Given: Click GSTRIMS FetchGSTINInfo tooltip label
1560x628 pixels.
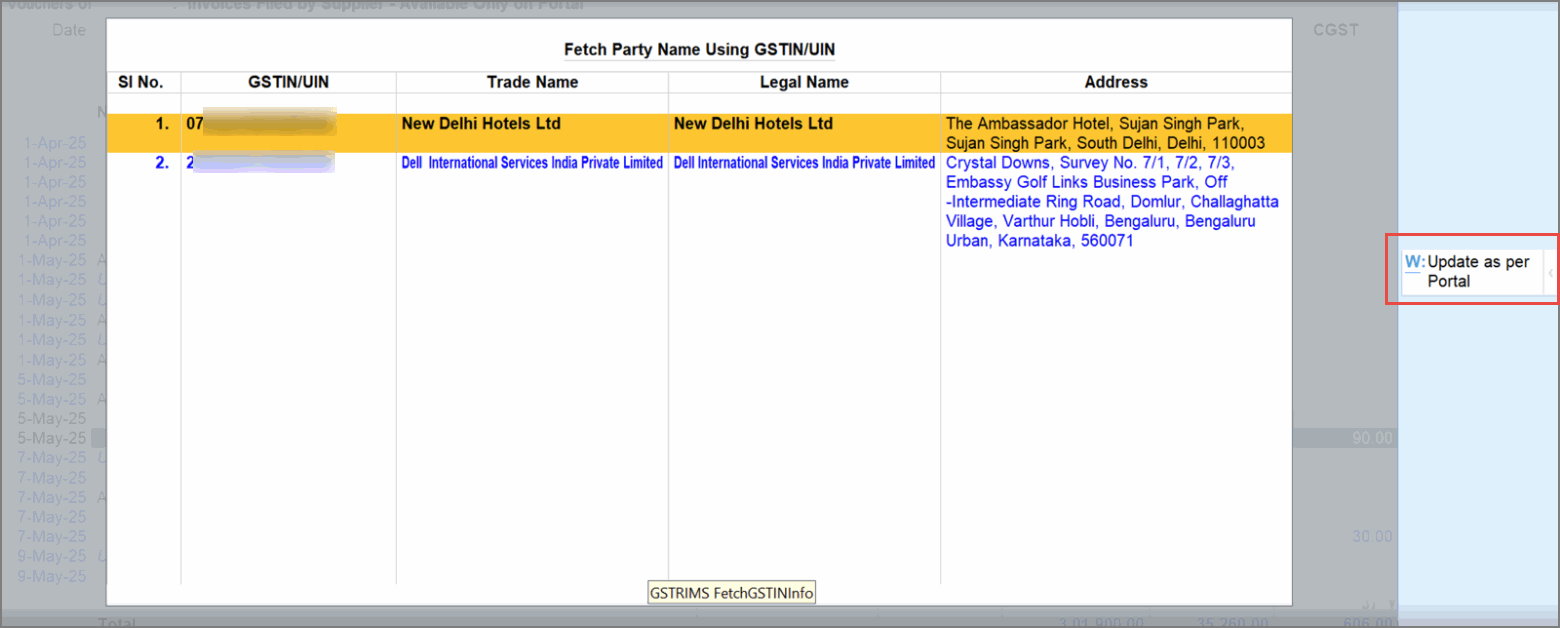Looking at the screenshot, I should (732, 593).
